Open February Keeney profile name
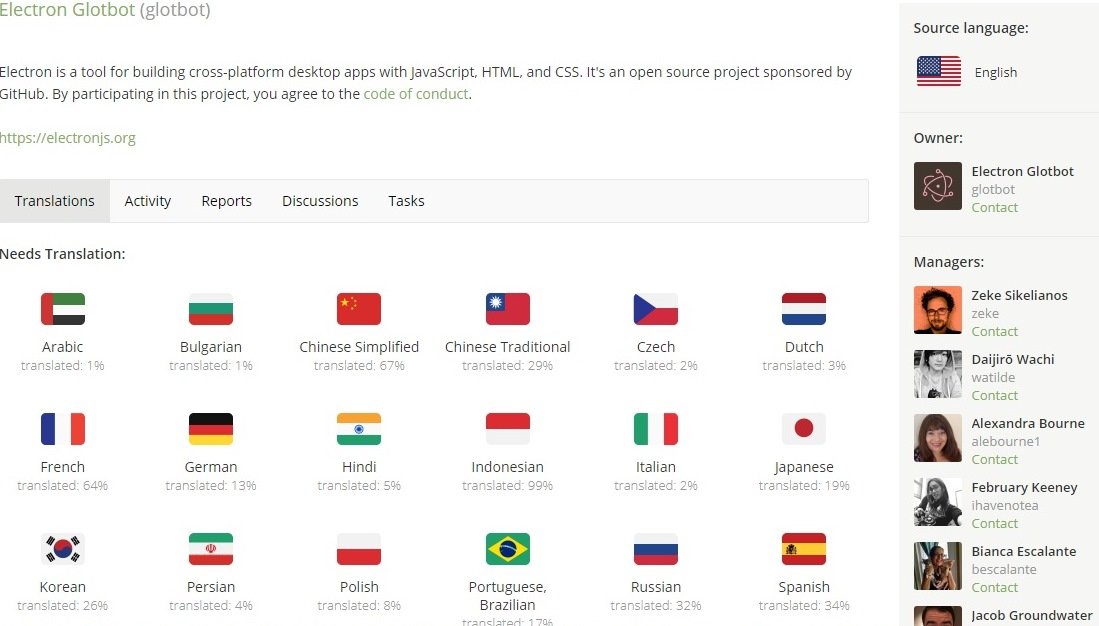The image size is (1099, 626). (x=1025, y=488)
